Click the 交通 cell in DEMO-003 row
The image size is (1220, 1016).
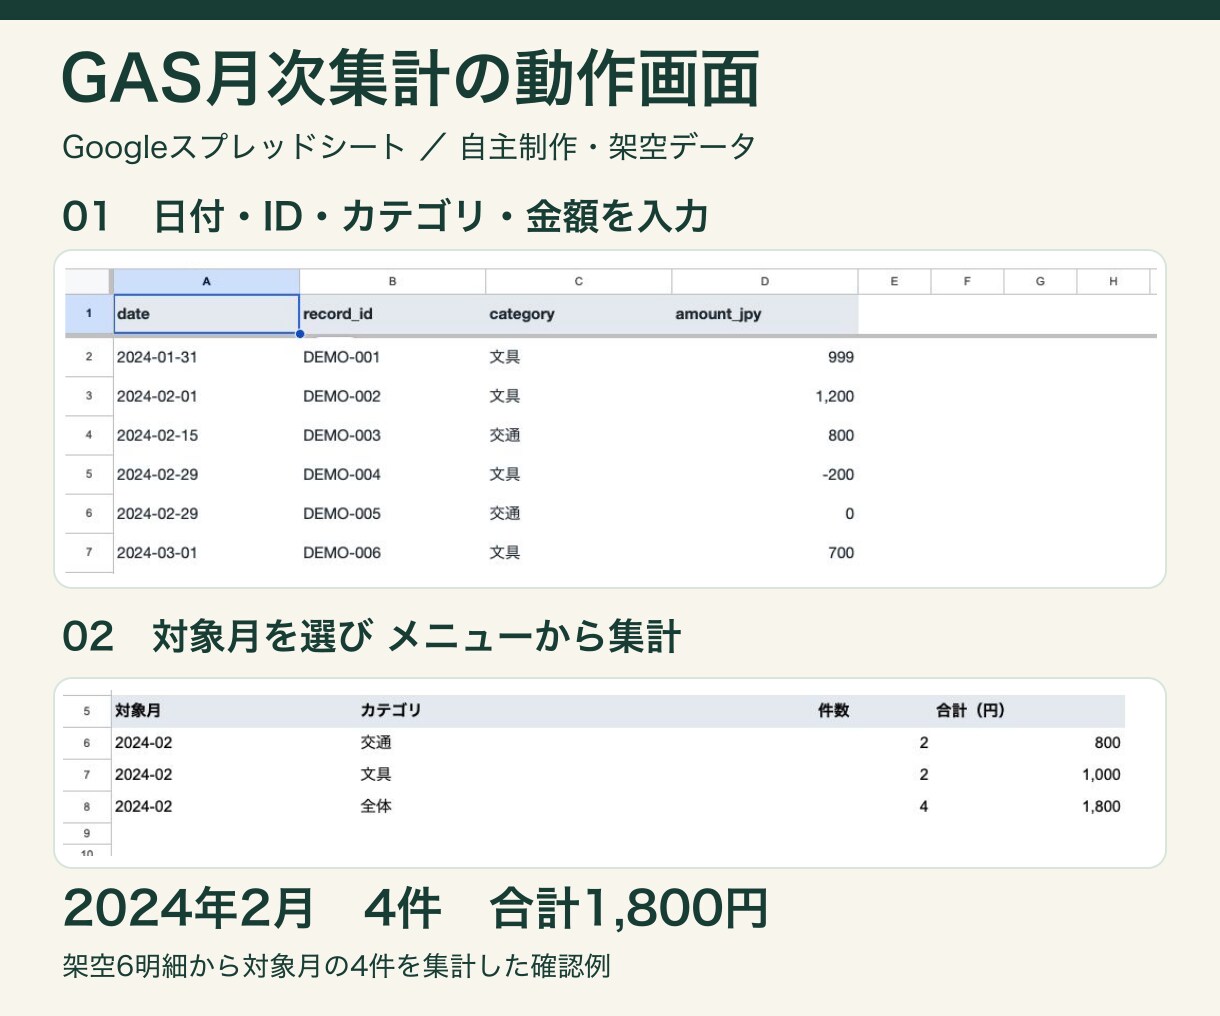tap(578, 435)
